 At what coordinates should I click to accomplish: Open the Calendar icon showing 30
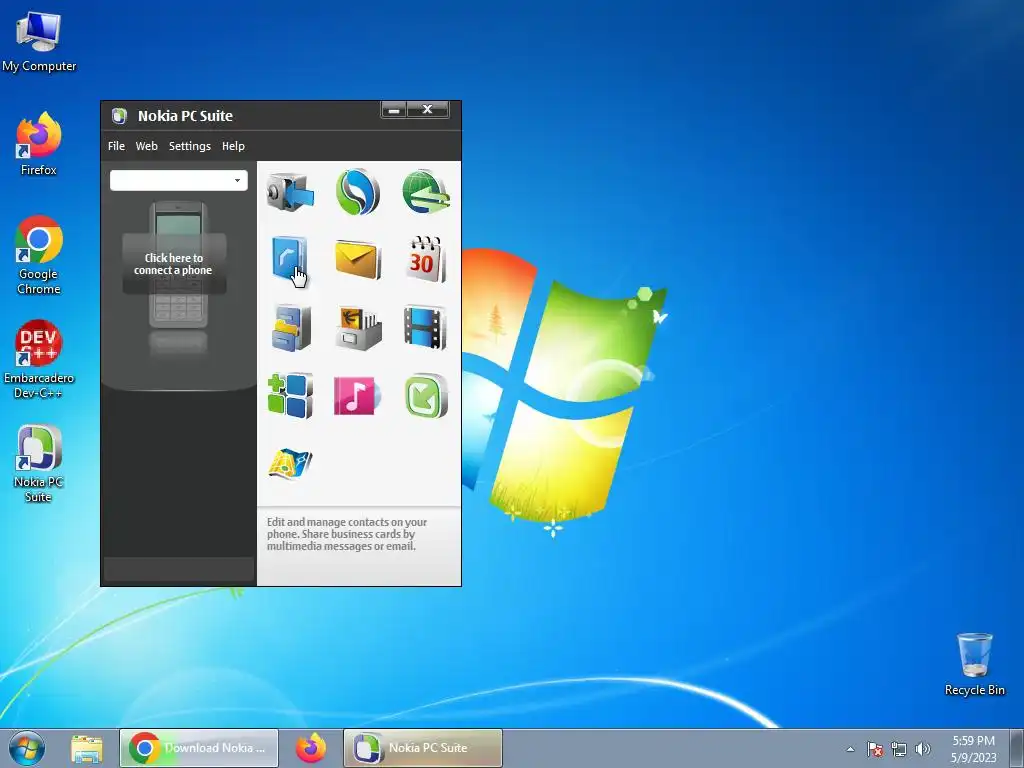(426, 259)
